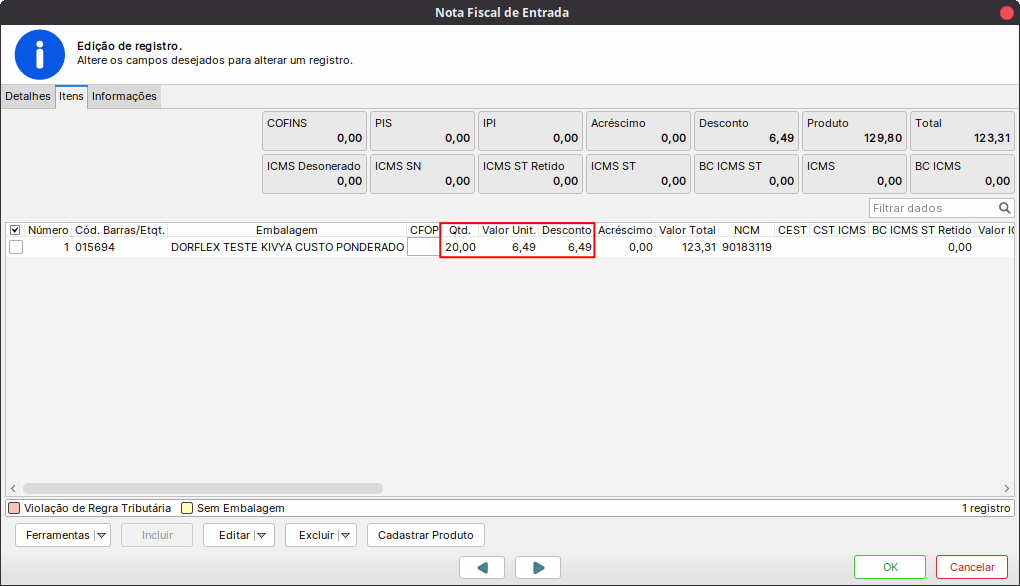Image resolution: width=1020 pixels, height=586 pixels.
Task: Switch to the Detalhes tab
Action: [28, 97]
